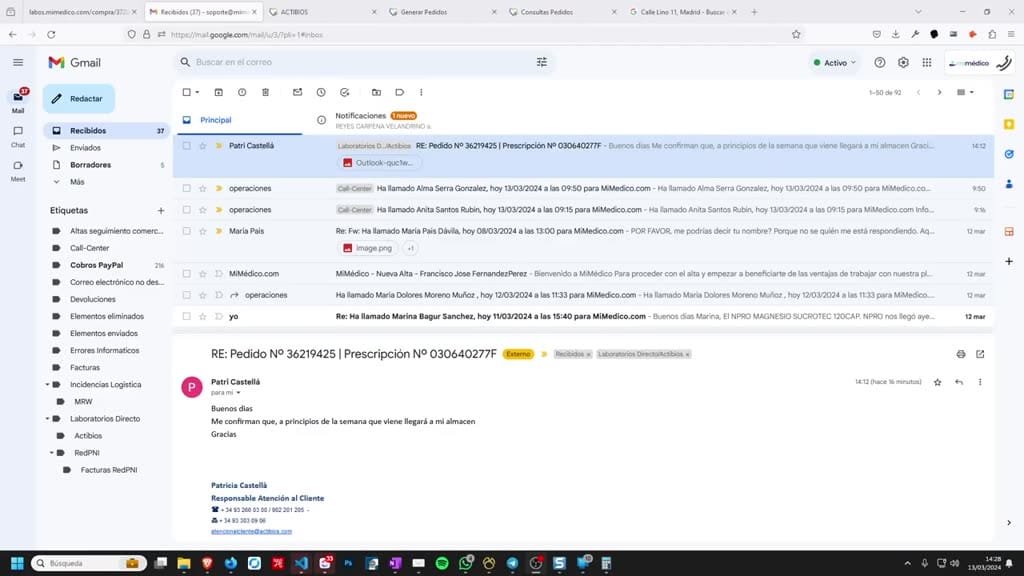Snooze the conversation

pos(321,92)
